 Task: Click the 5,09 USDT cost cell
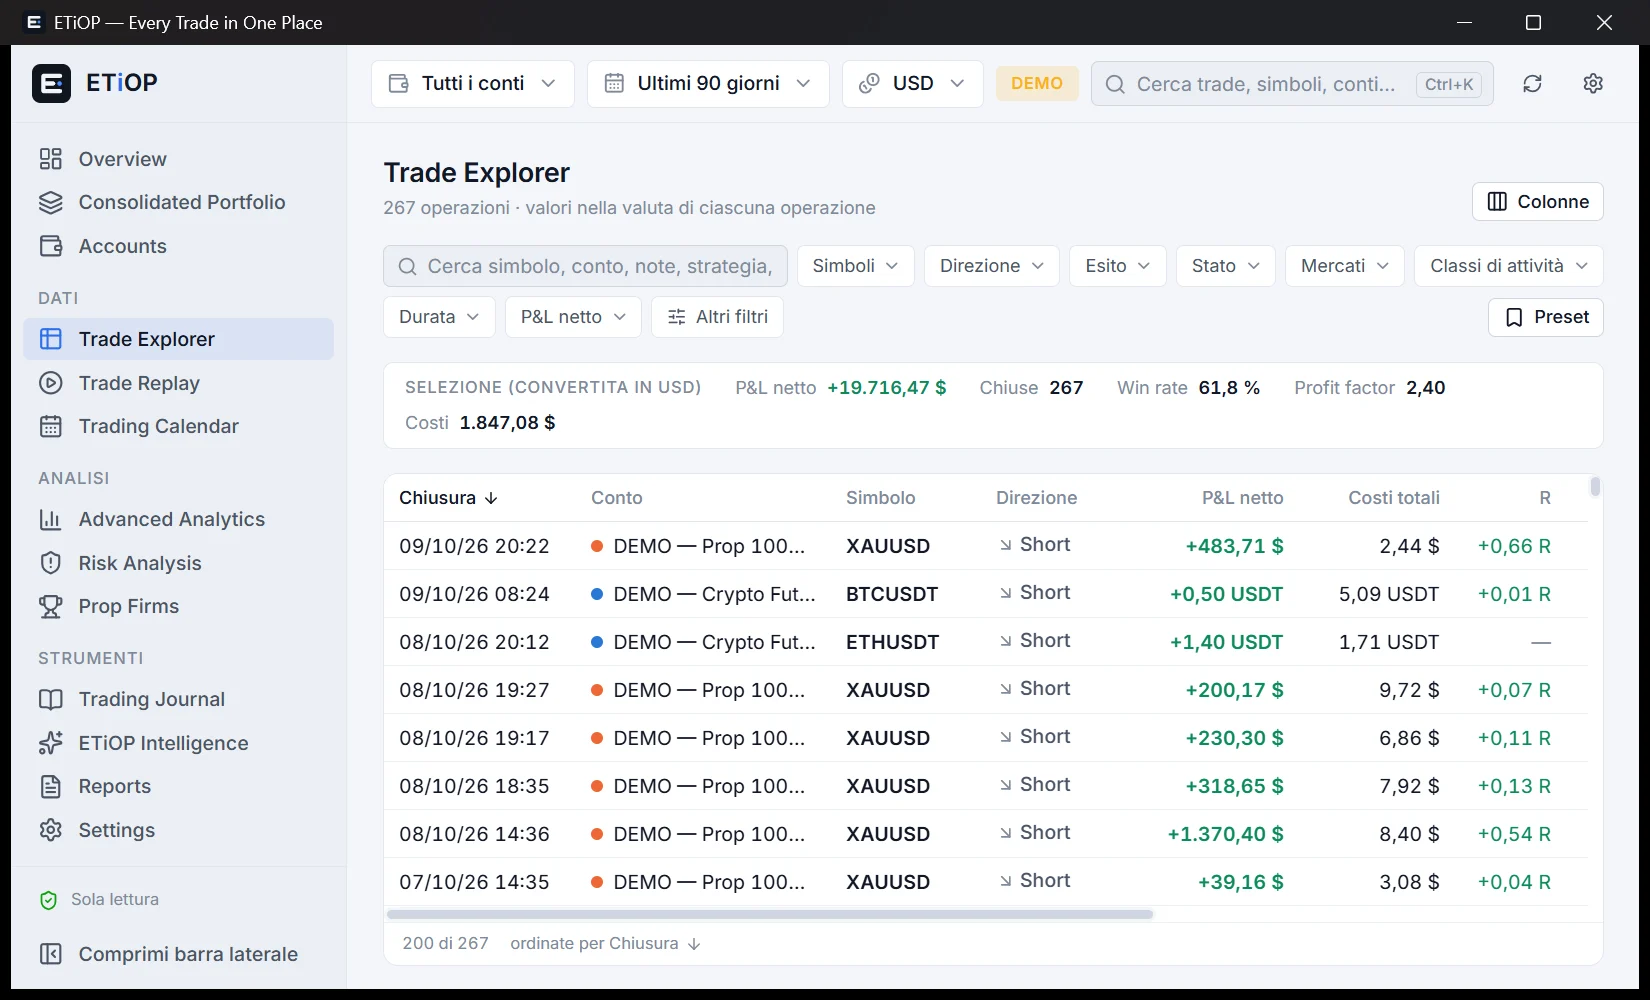1389,594
